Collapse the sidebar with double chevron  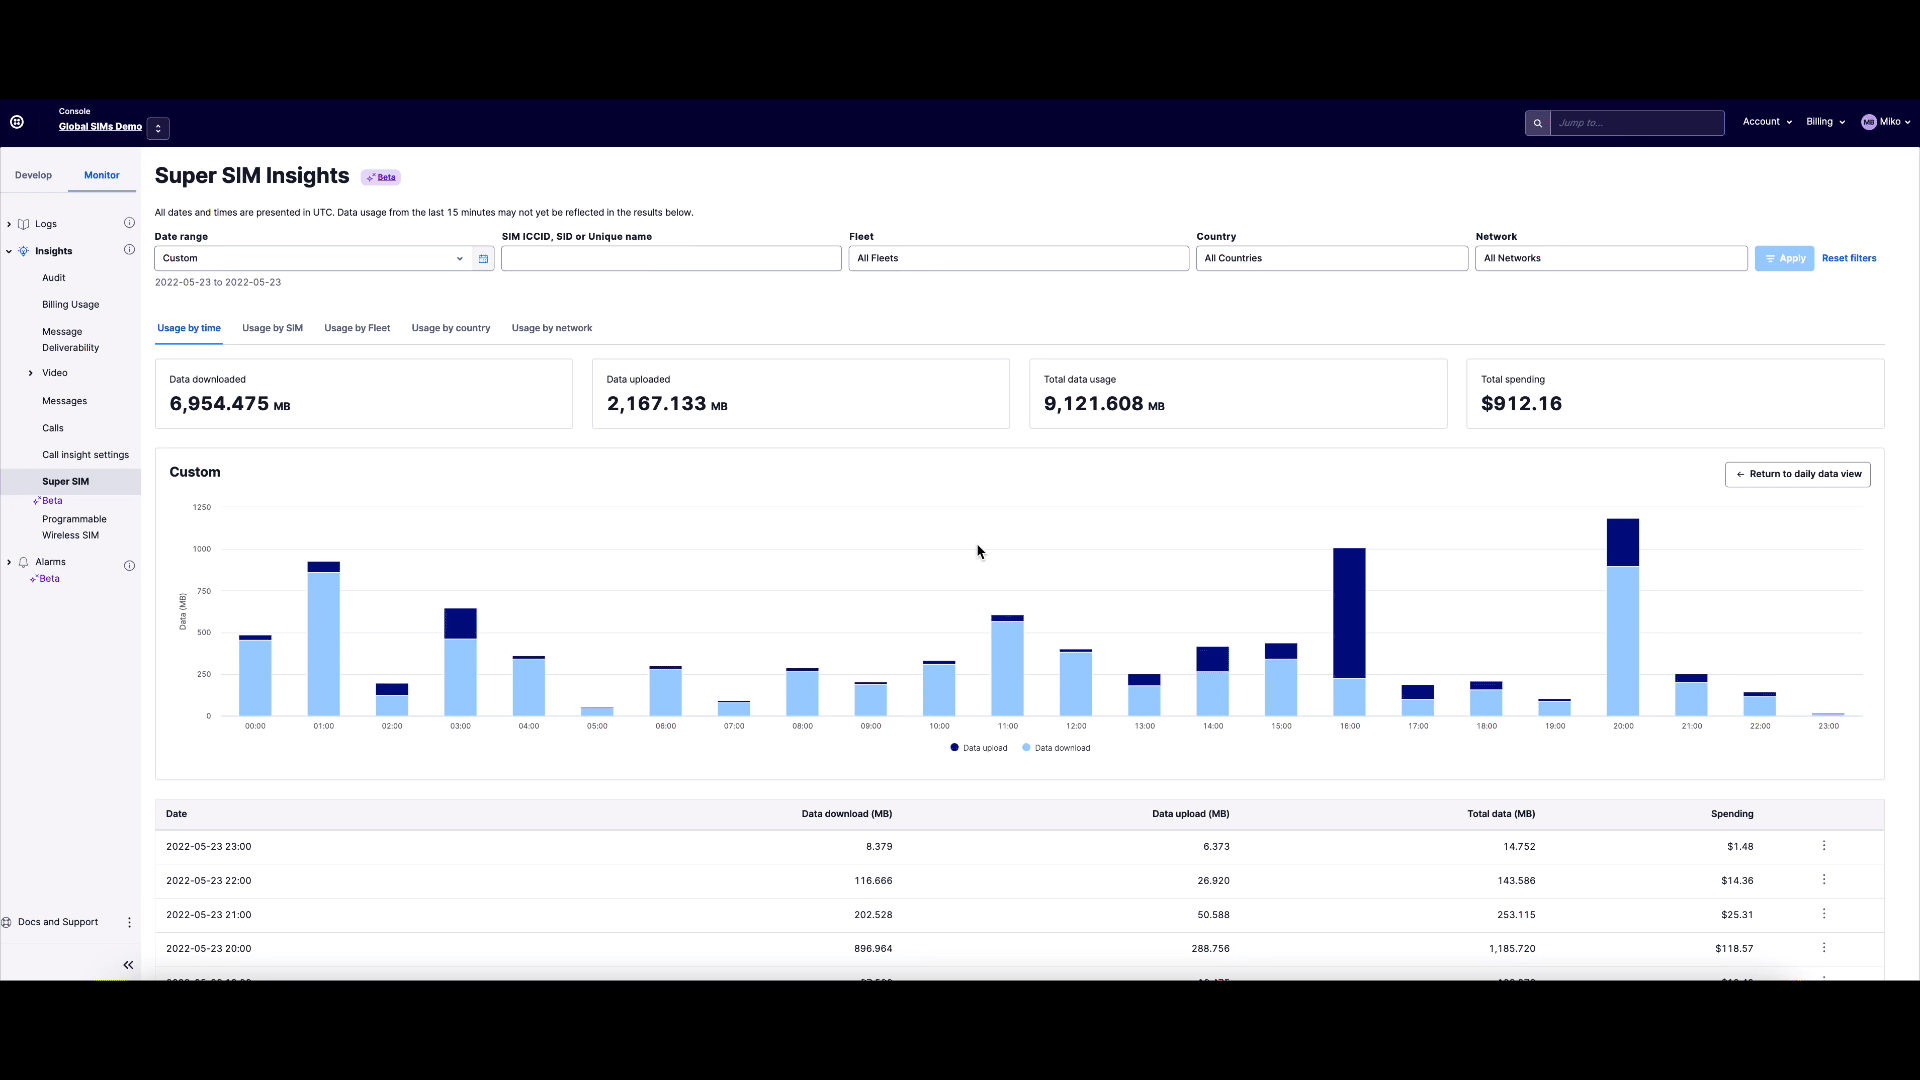tap(128, 965)
